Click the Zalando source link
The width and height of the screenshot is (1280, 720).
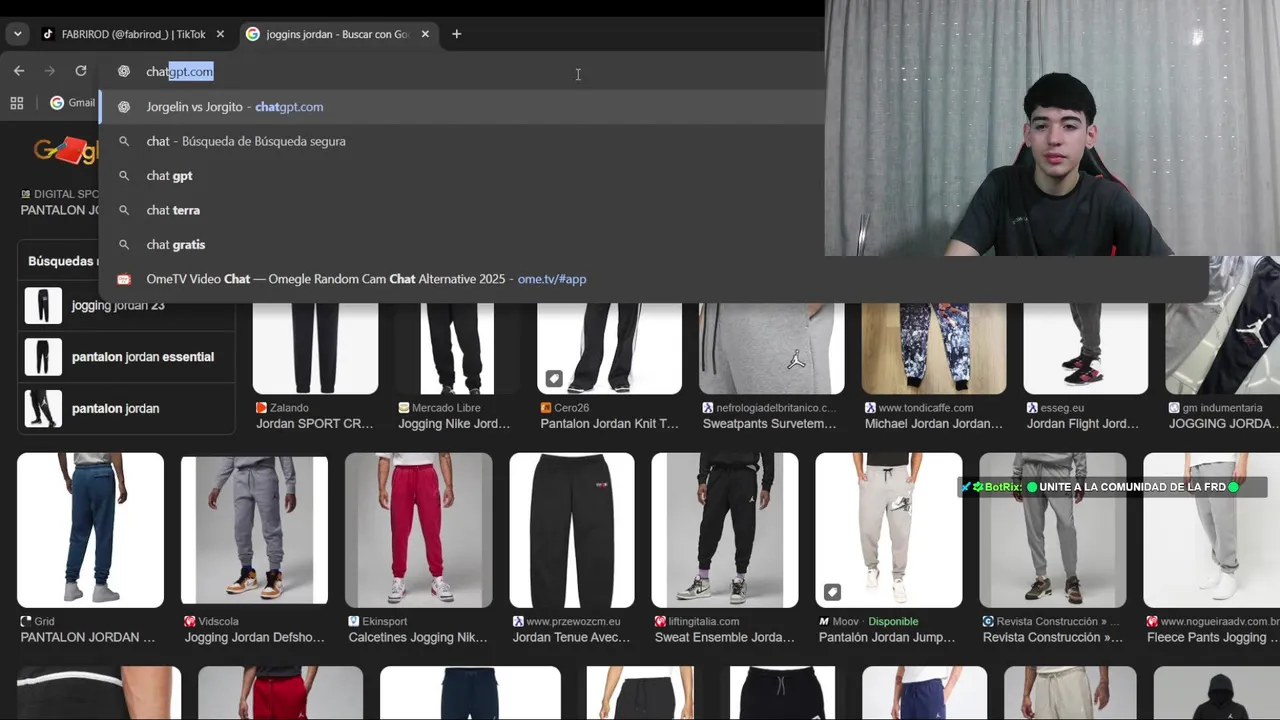coord(289,408)
